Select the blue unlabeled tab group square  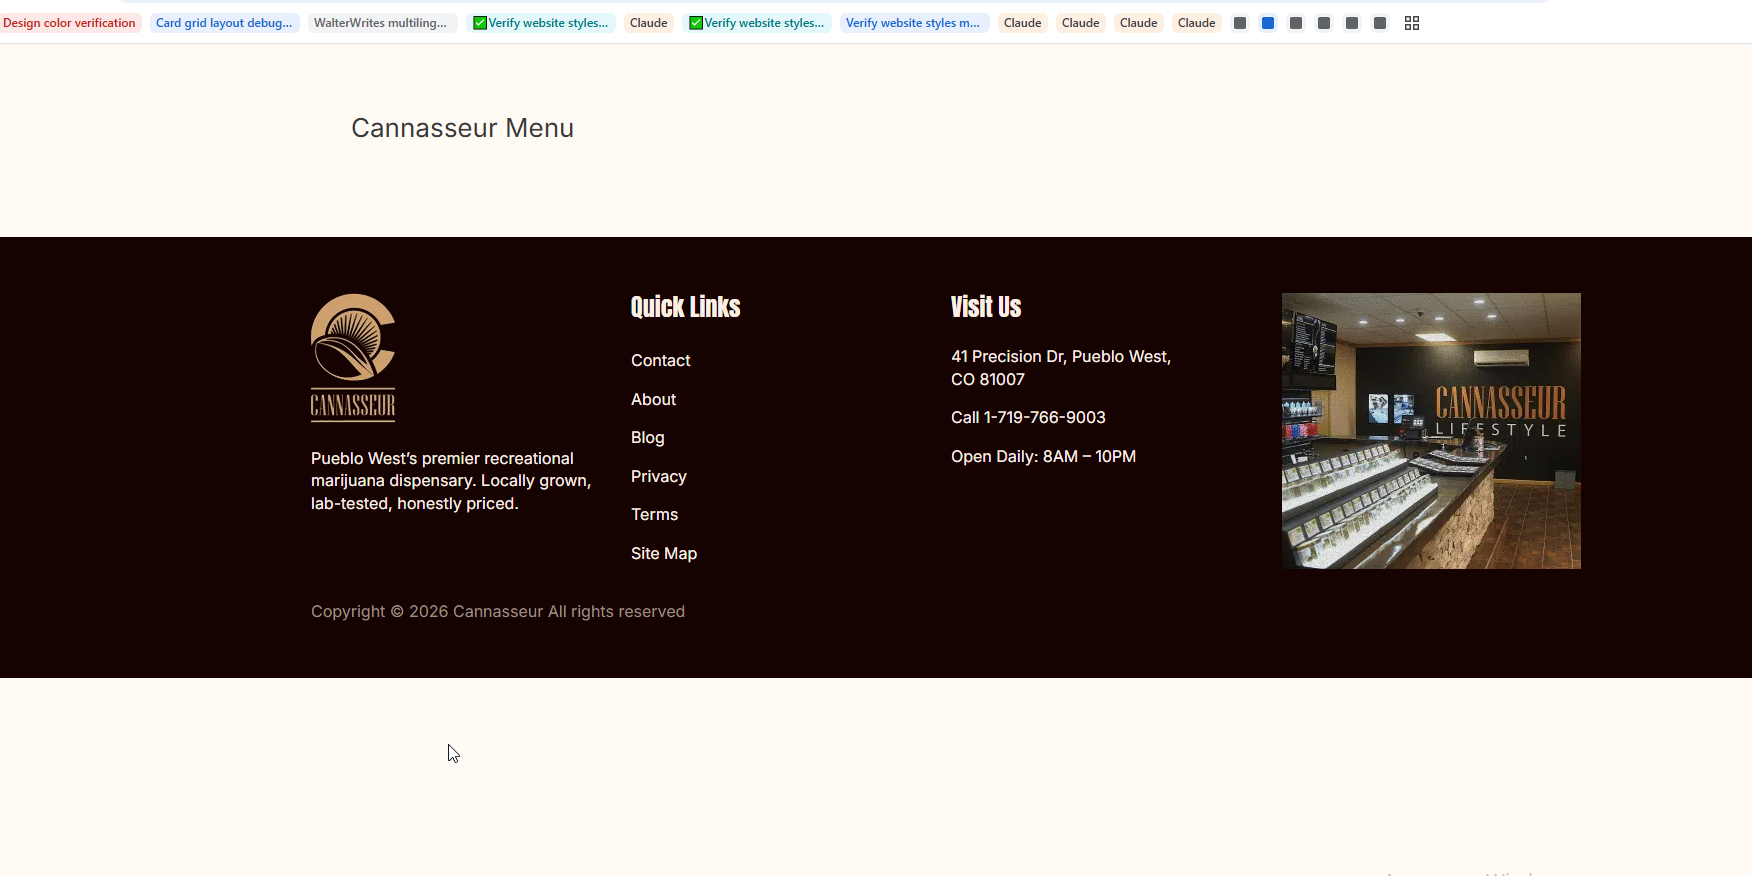point(1268,23)
